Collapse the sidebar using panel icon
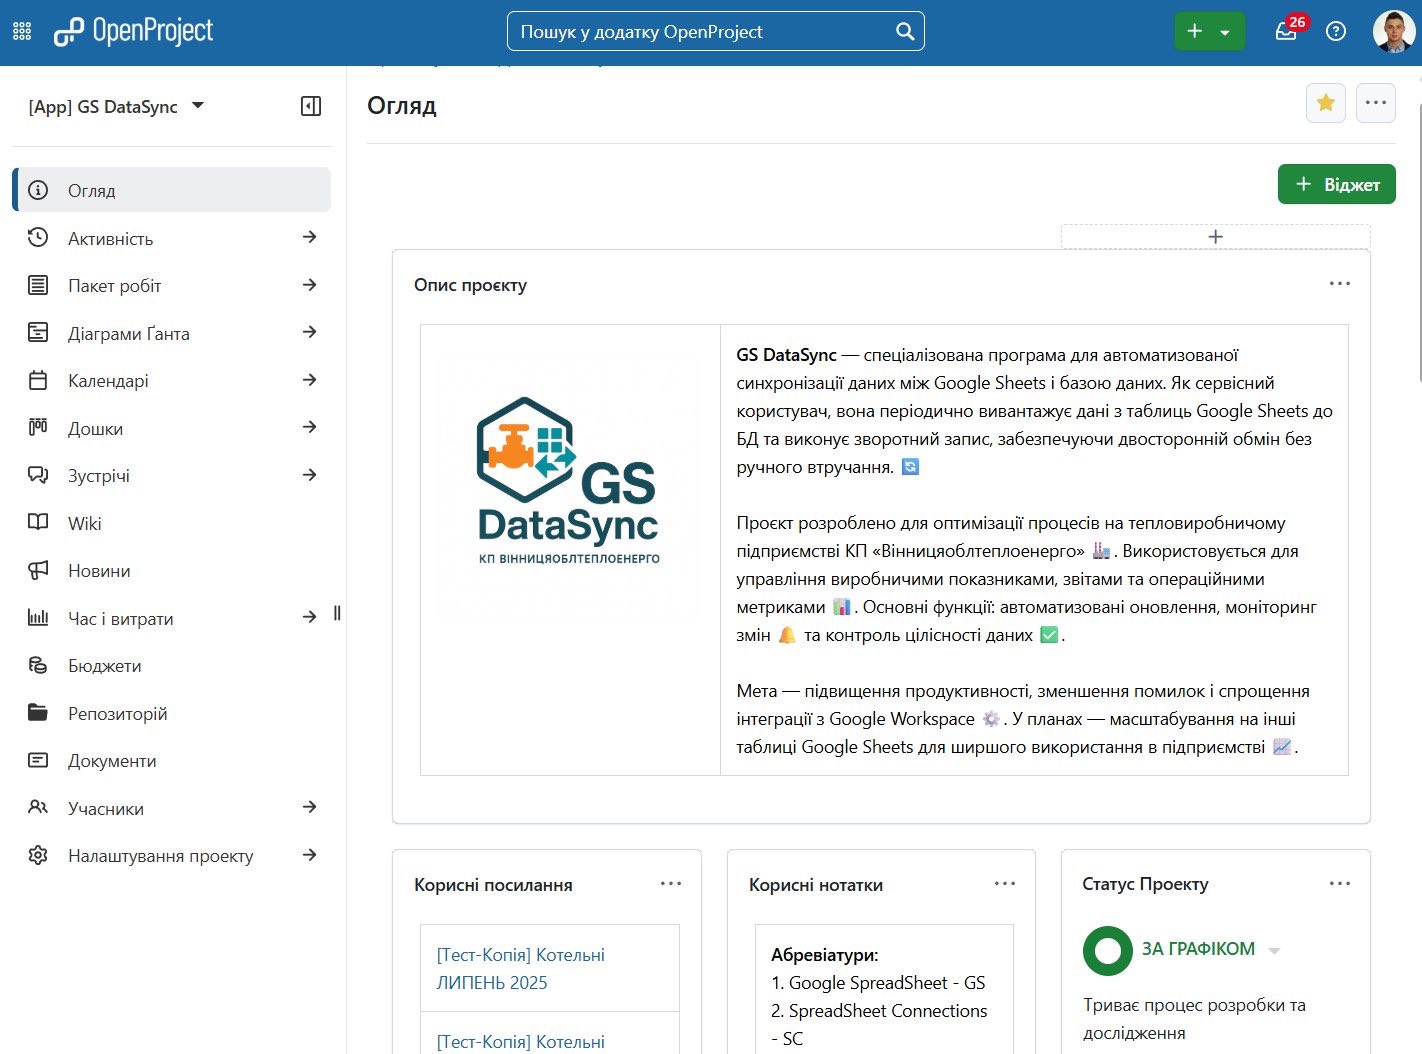This screenshot has height=1054, width=1422. click(x=311, y=106)
